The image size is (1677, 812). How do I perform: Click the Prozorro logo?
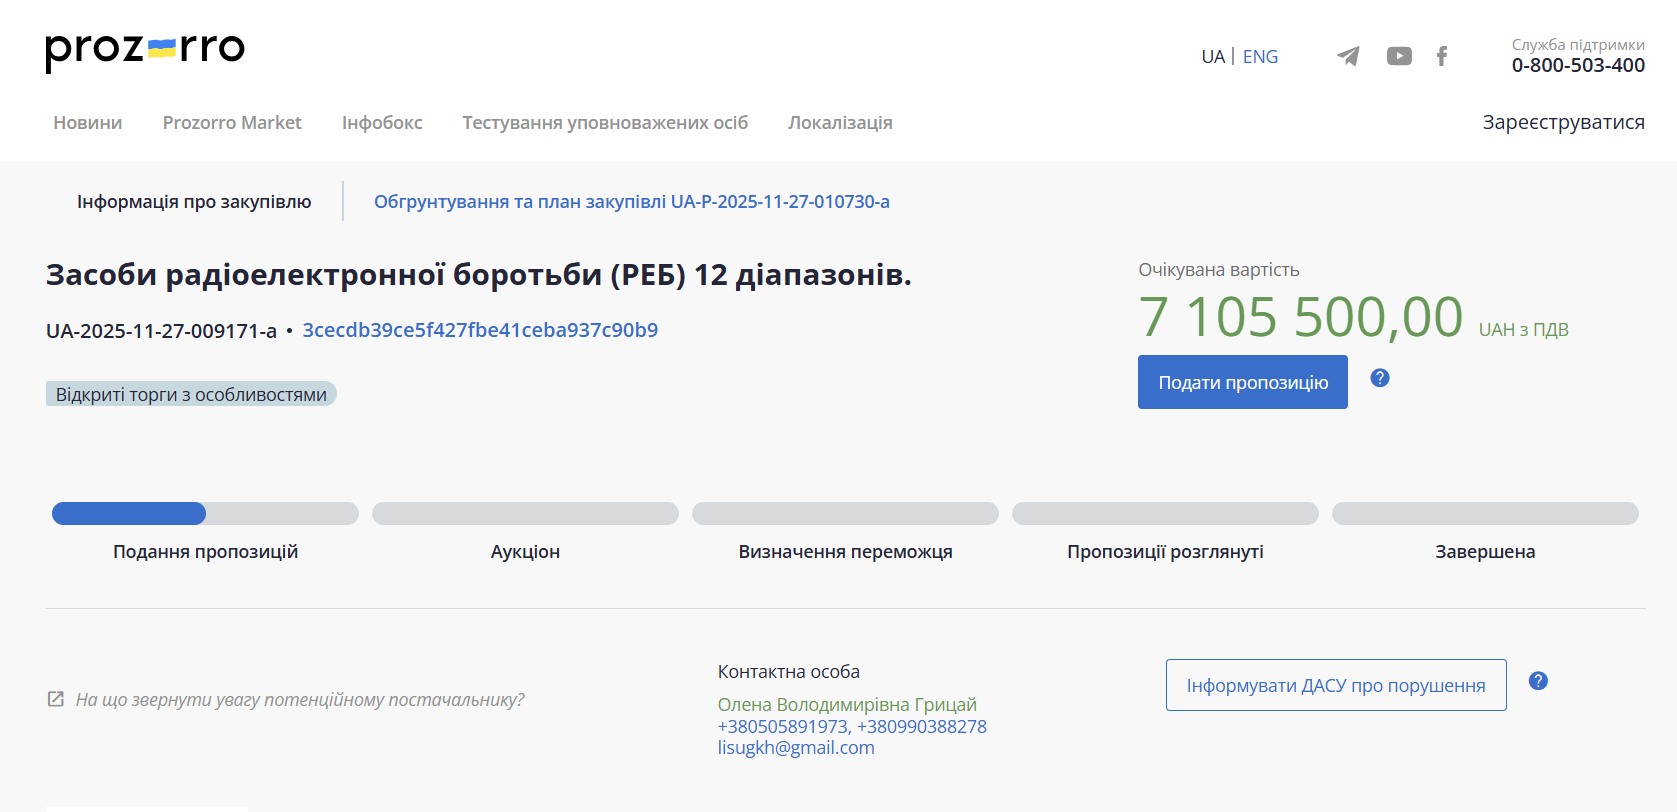tap(145, 50)
